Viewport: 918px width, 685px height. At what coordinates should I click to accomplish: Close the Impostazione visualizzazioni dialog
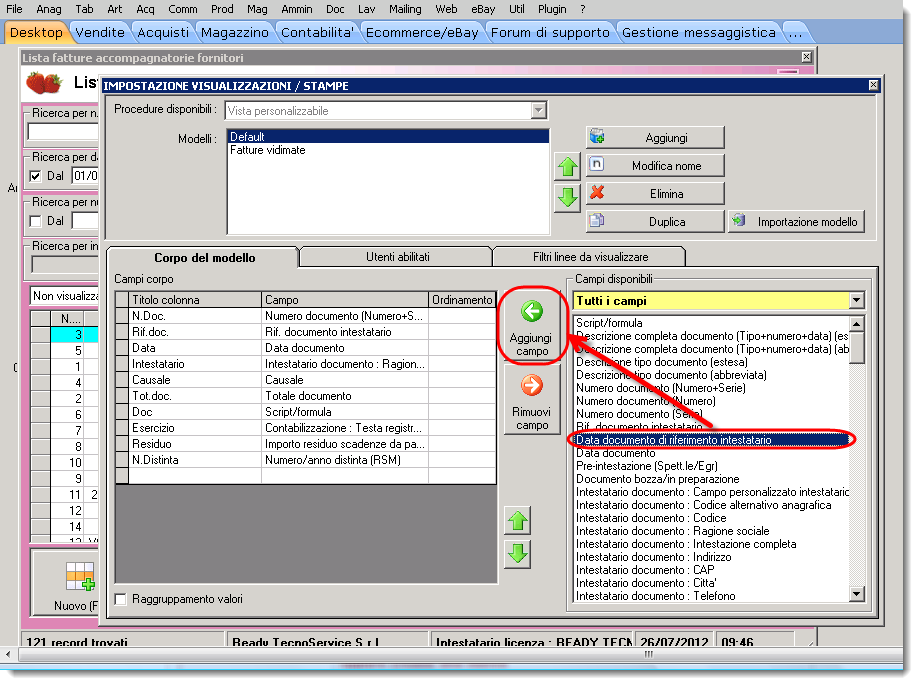pos(873,85)
